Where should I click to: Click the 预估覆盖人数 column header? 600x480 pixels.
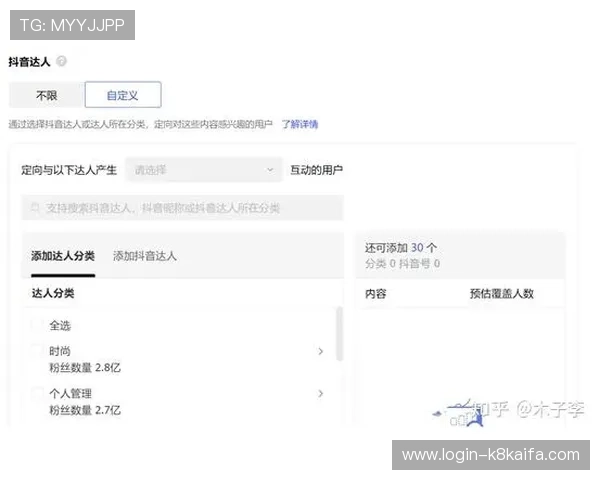click(502, 294)
